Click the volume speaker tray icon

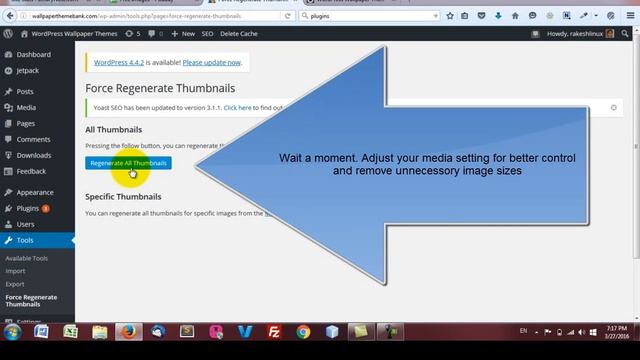coord(582,332)
